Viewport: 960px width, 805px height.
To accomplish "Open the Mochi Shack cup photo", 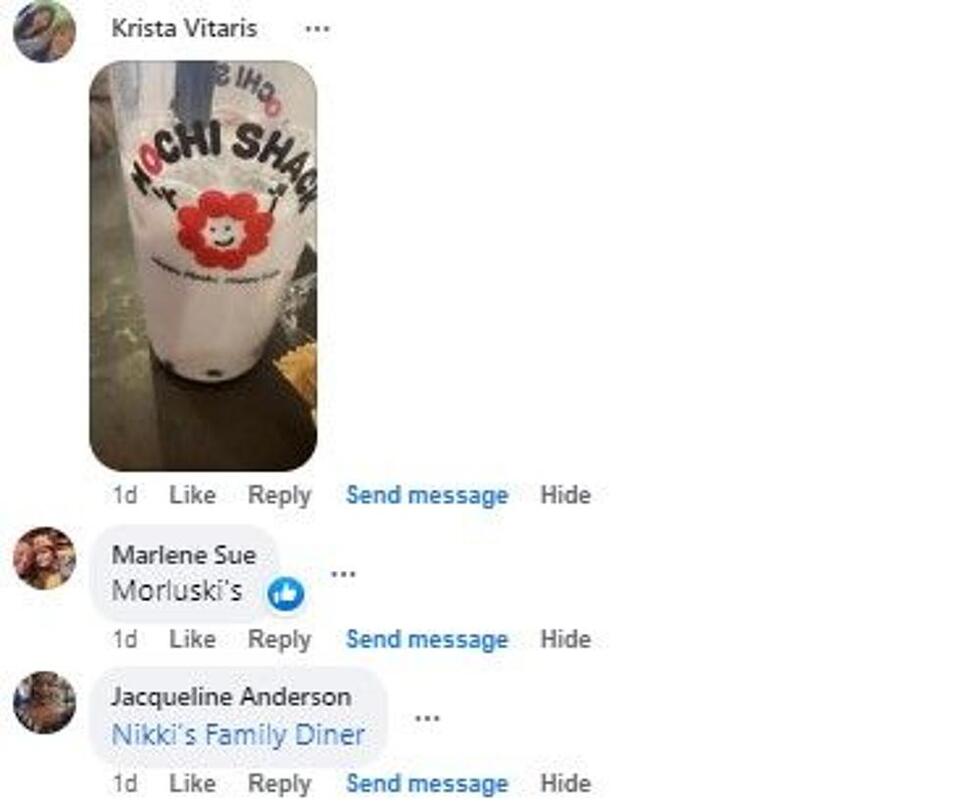I will pyautogui.click(x=203, y=265).
